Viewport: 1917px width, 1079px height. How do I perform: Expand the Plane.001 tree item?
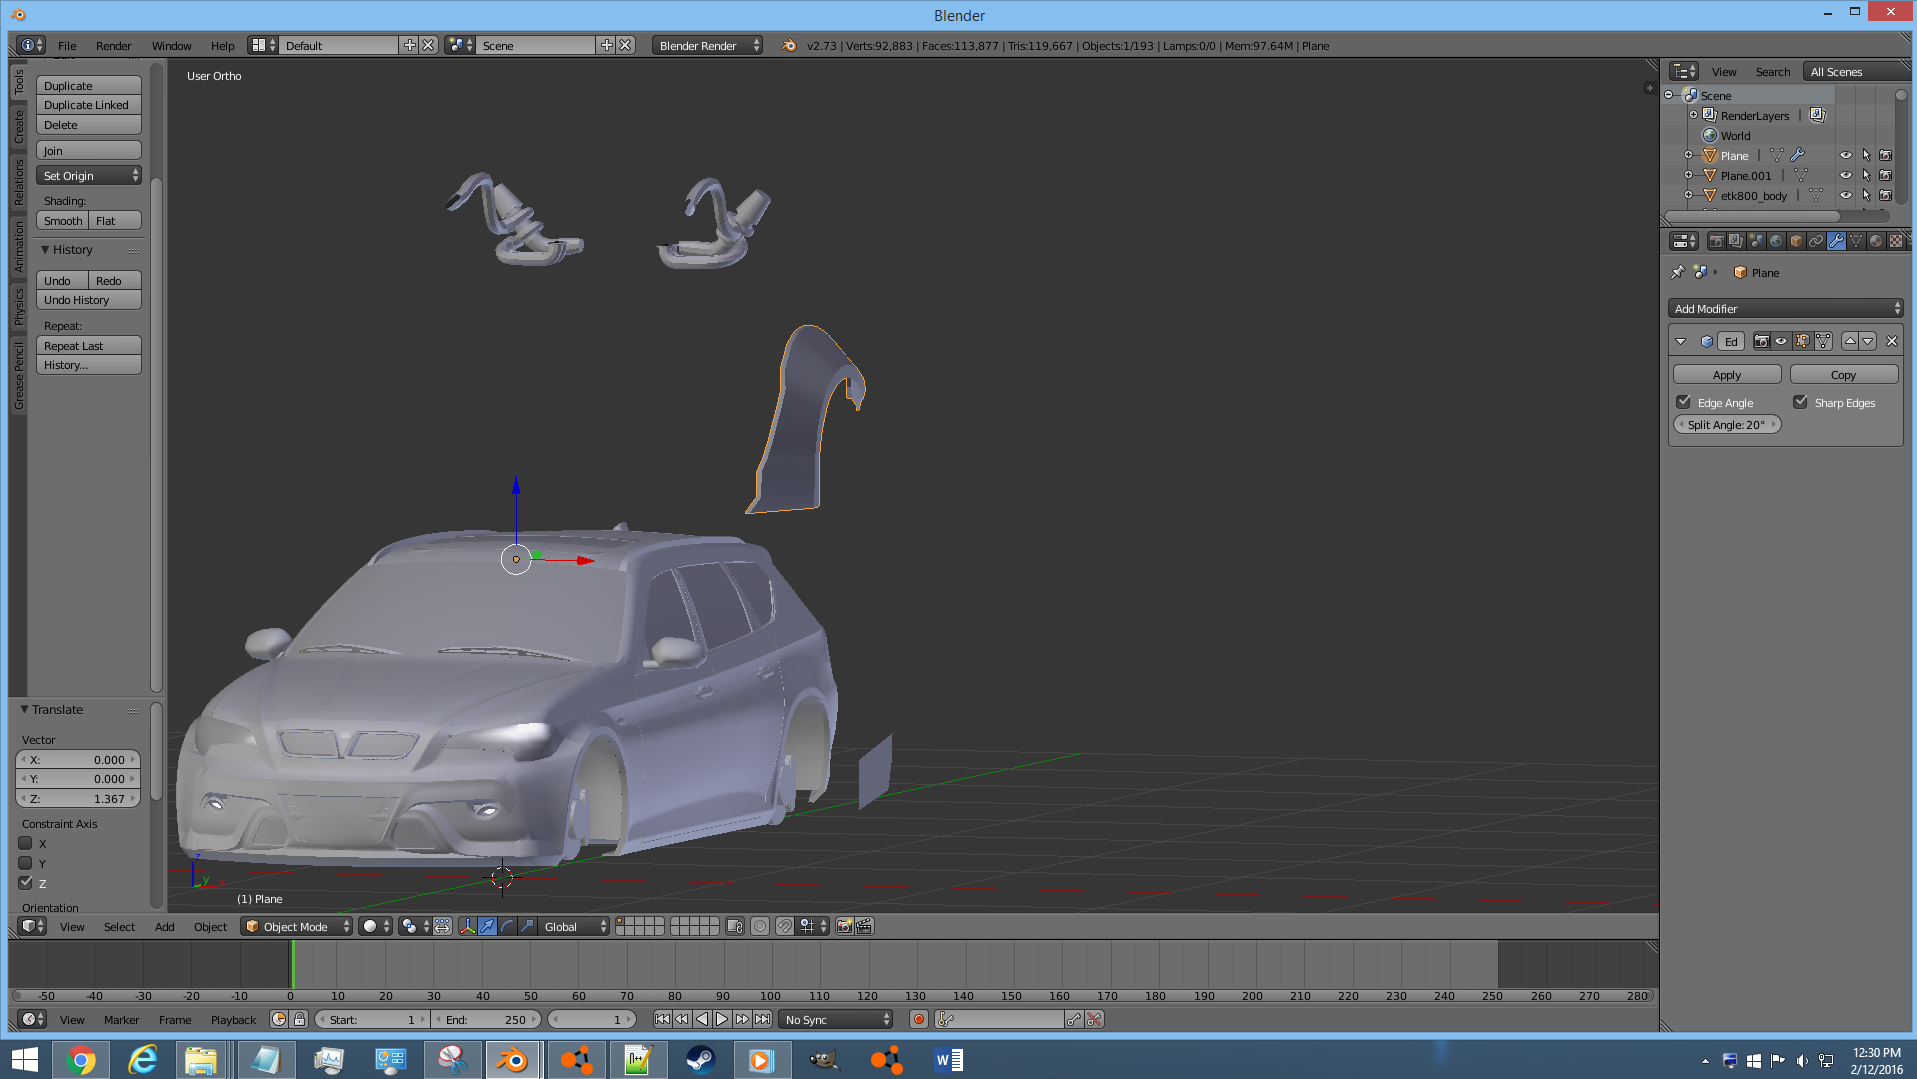1689,176
